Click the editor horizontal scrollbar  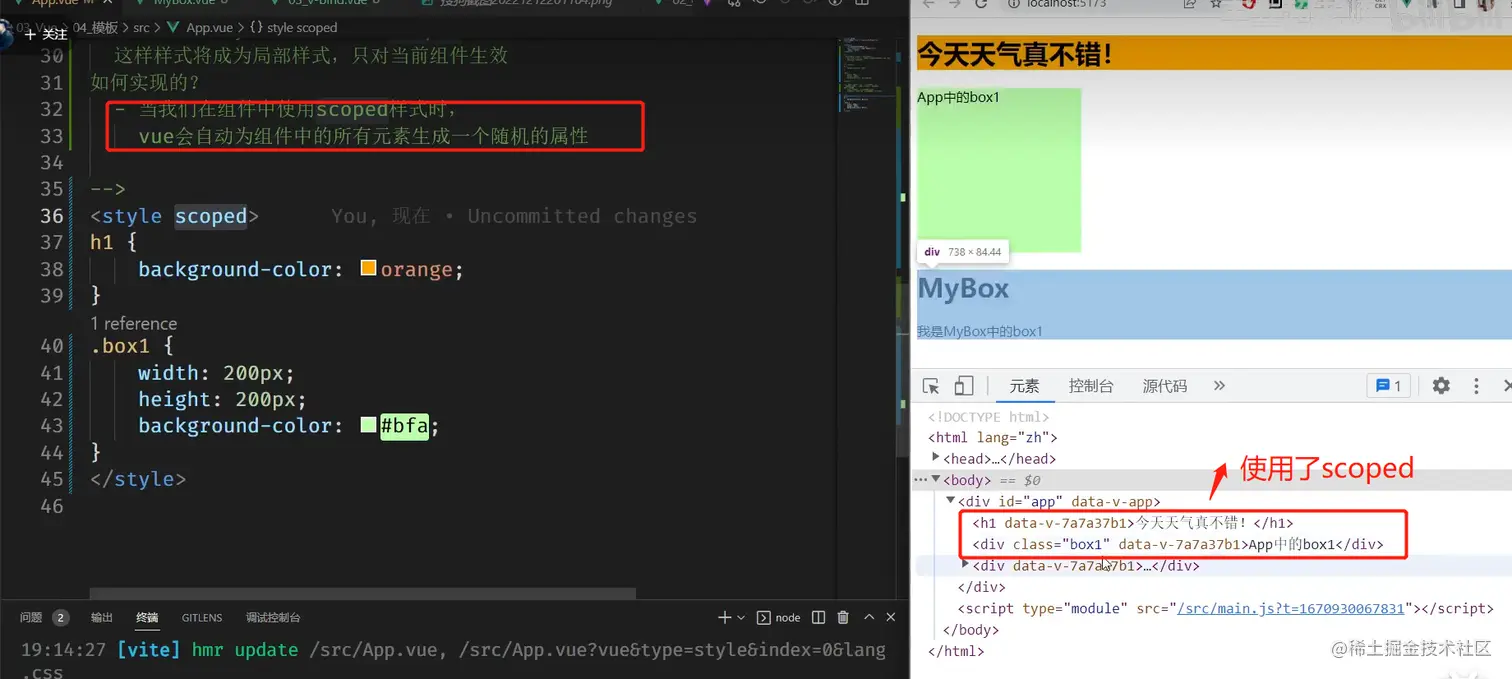pyautogui.click(x=362, y=594)
